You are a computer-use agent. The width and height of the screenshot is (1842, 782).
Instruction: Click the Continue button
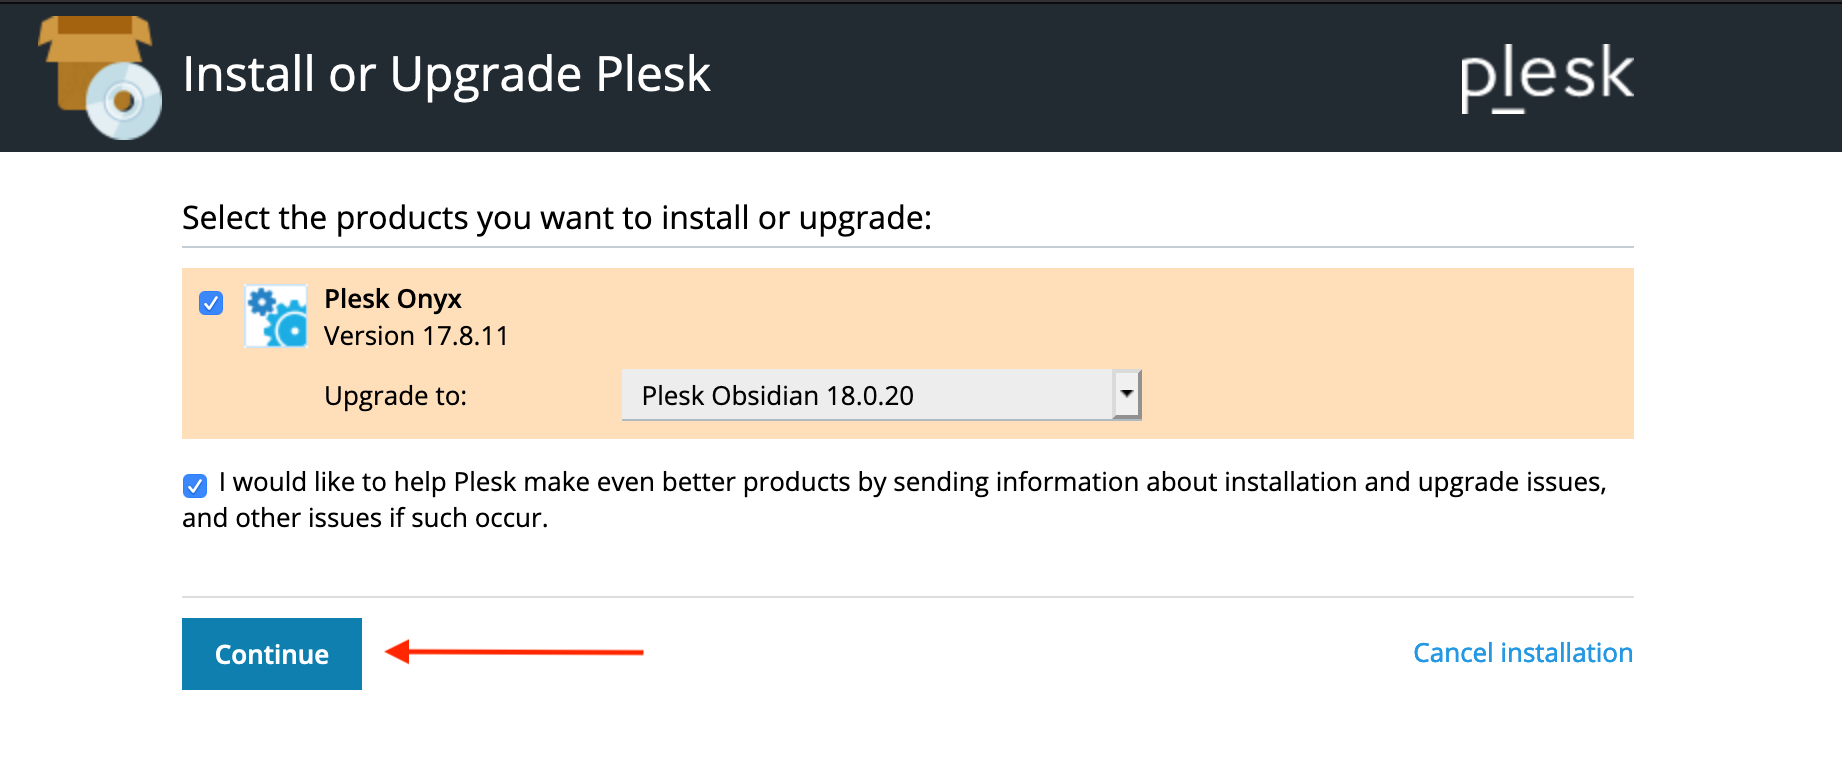point(272,654)
